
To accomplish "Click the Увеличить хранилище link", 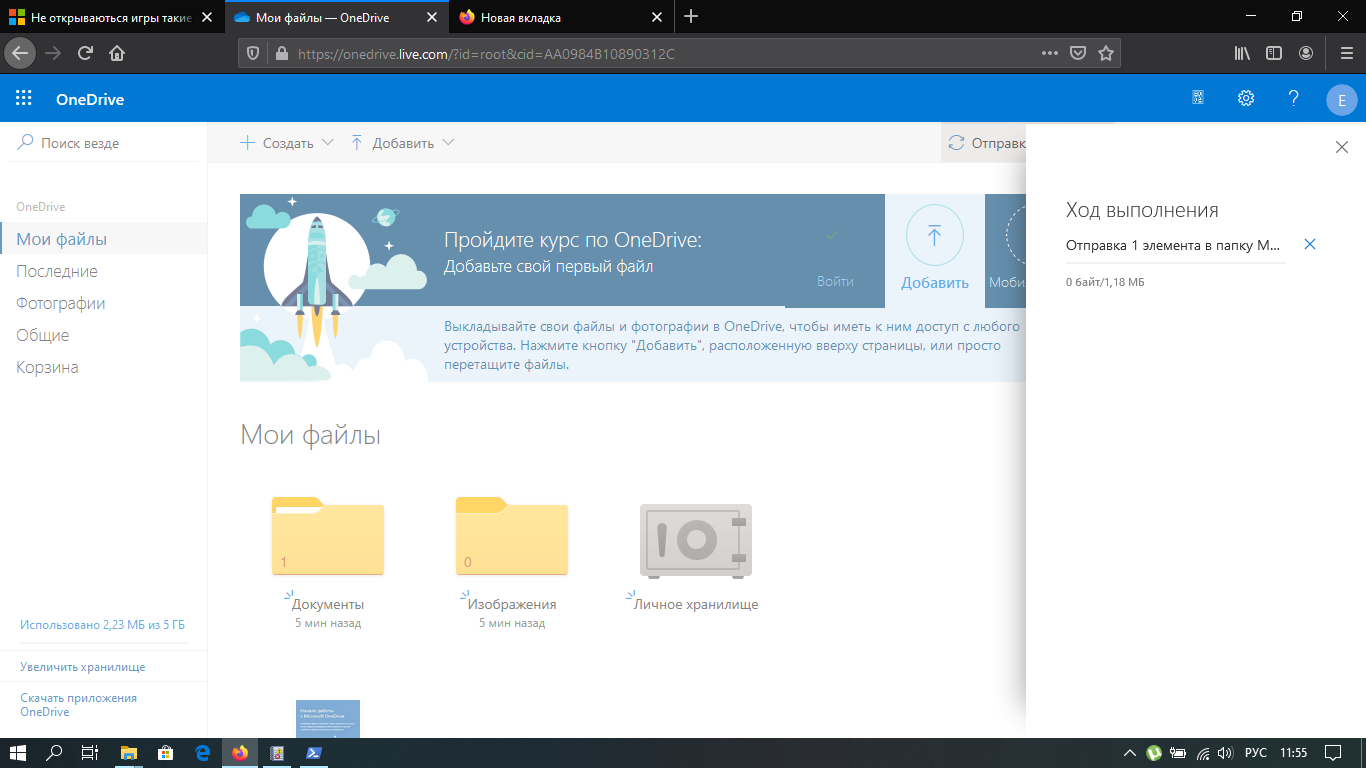I will [83, 667].
